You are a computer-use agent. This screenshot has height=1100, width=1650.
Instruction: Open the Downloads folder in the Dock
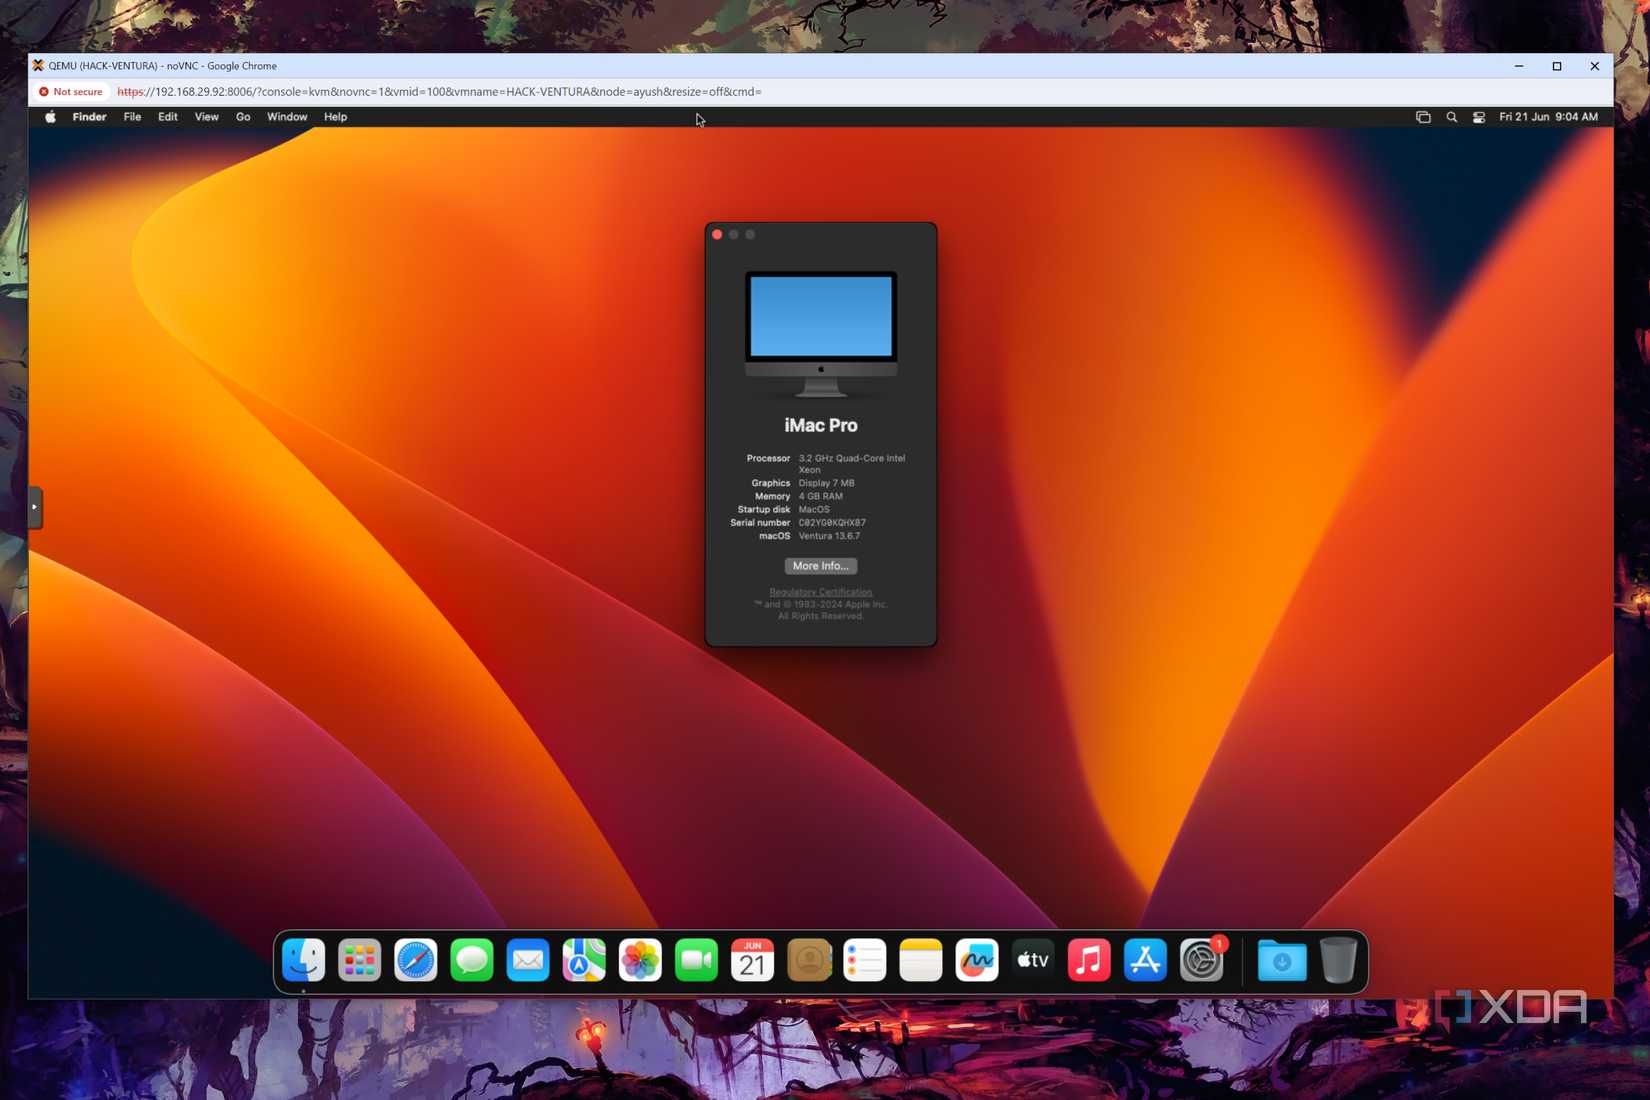[x=1282, y=961]
